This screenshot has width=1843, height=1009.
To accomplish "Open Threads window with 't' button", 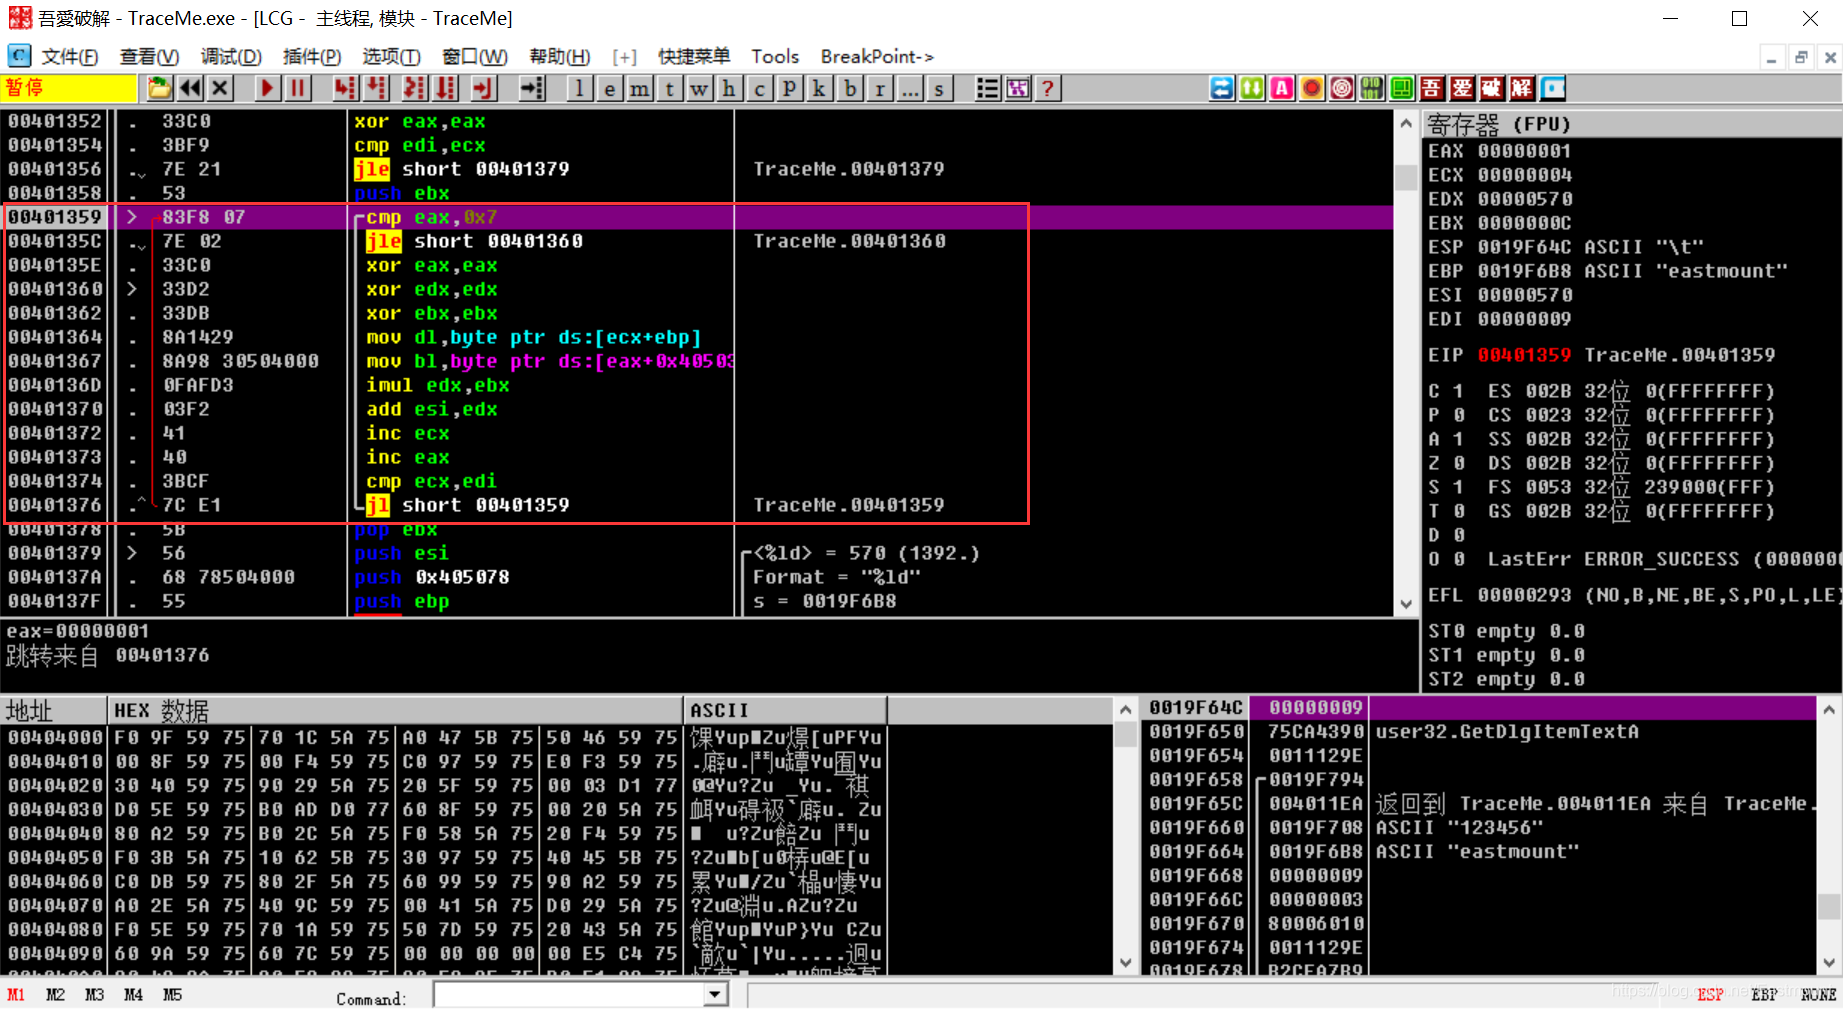I will (669, 89).
